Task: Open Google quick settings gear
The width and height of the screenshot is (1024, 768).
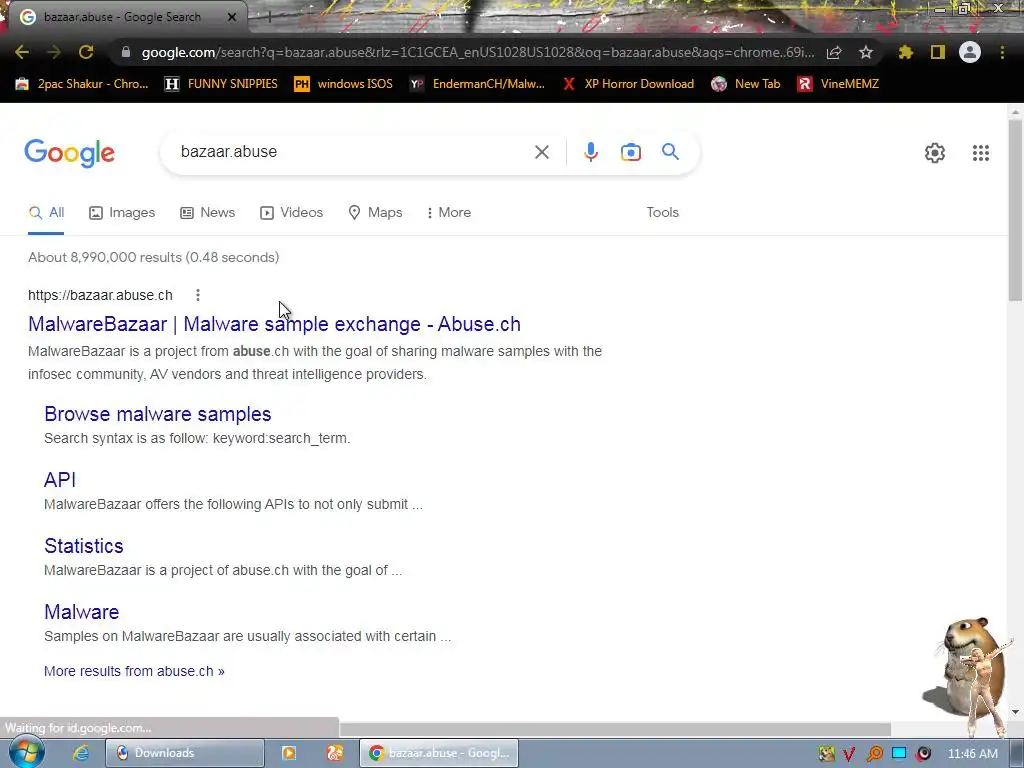Action: tap(935, 153)
